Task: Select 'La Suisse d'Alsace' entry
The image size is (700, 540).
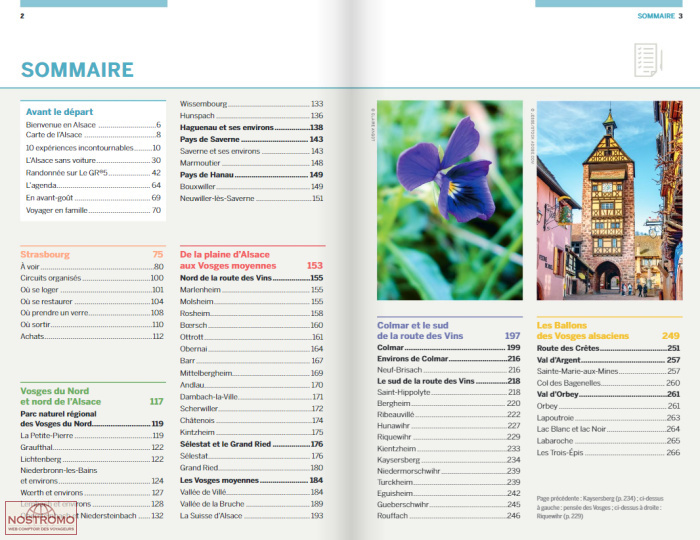Action: 251,515
